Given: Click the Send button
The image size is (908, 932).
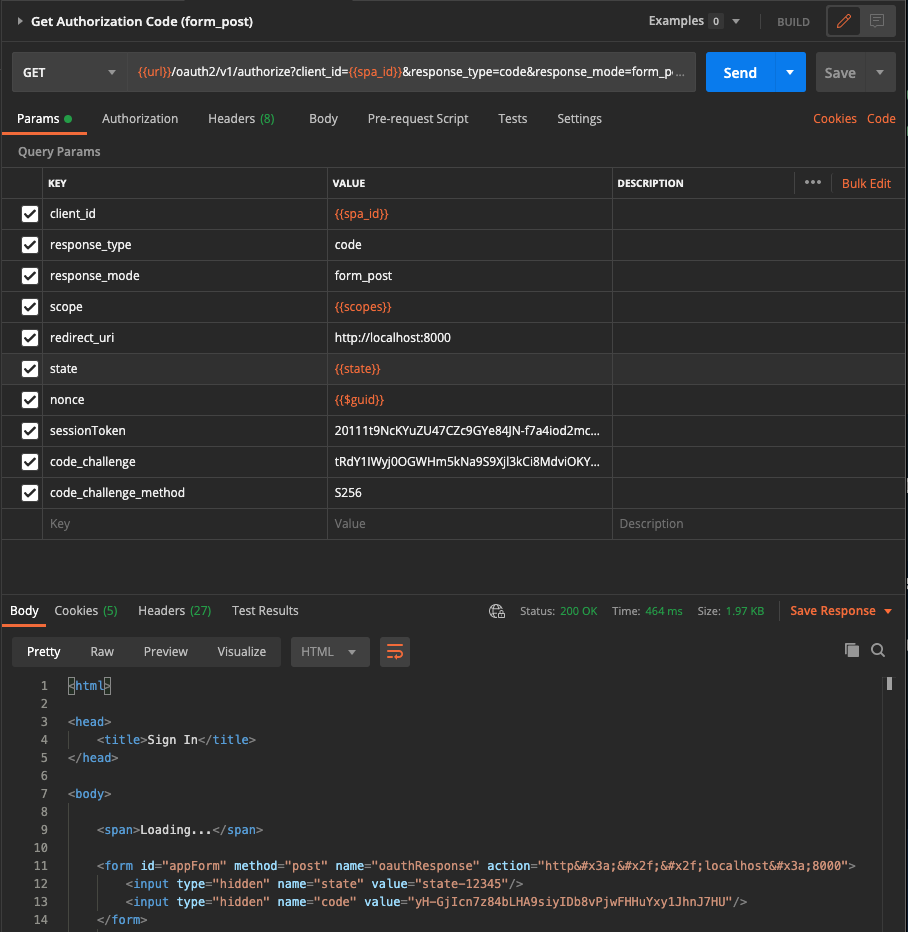Looking at the screenshot, I should coord(740,72).
